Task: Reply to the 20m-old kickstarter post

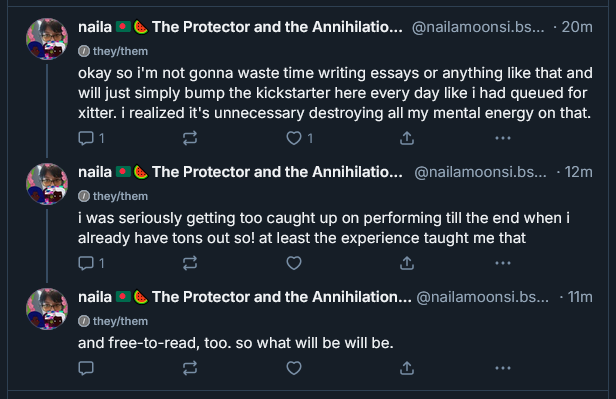Action: (91, 138)
